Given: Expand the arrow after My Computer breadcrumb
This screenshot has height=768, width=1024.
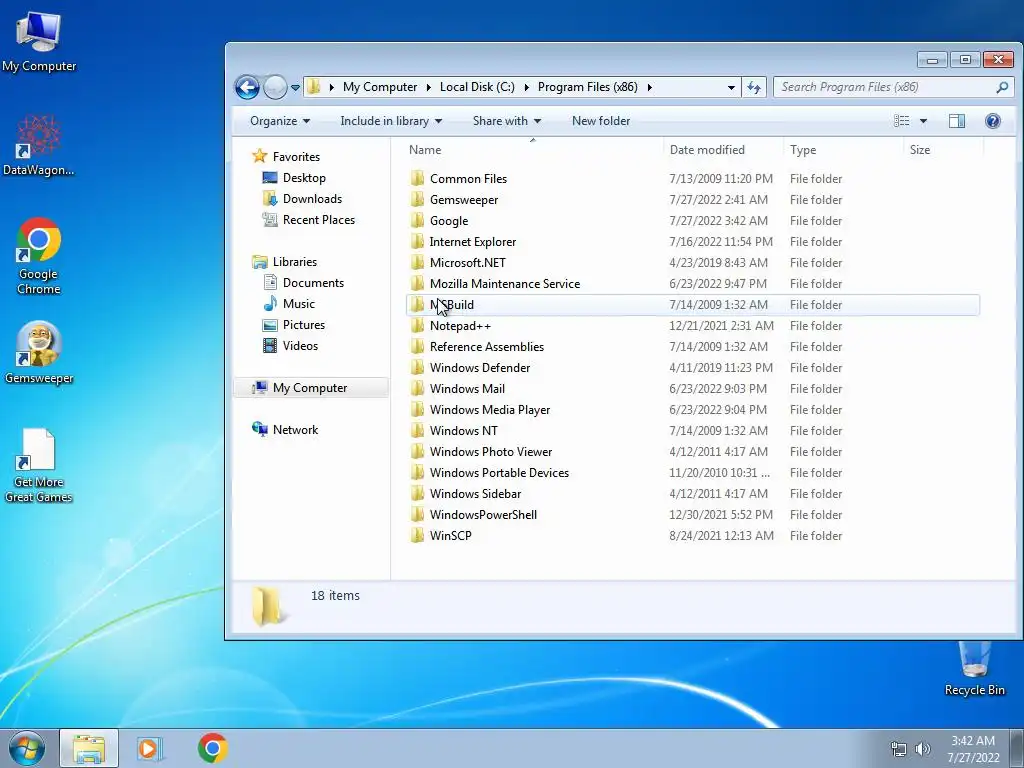Looking at the screenshot, I should point(428,87).
